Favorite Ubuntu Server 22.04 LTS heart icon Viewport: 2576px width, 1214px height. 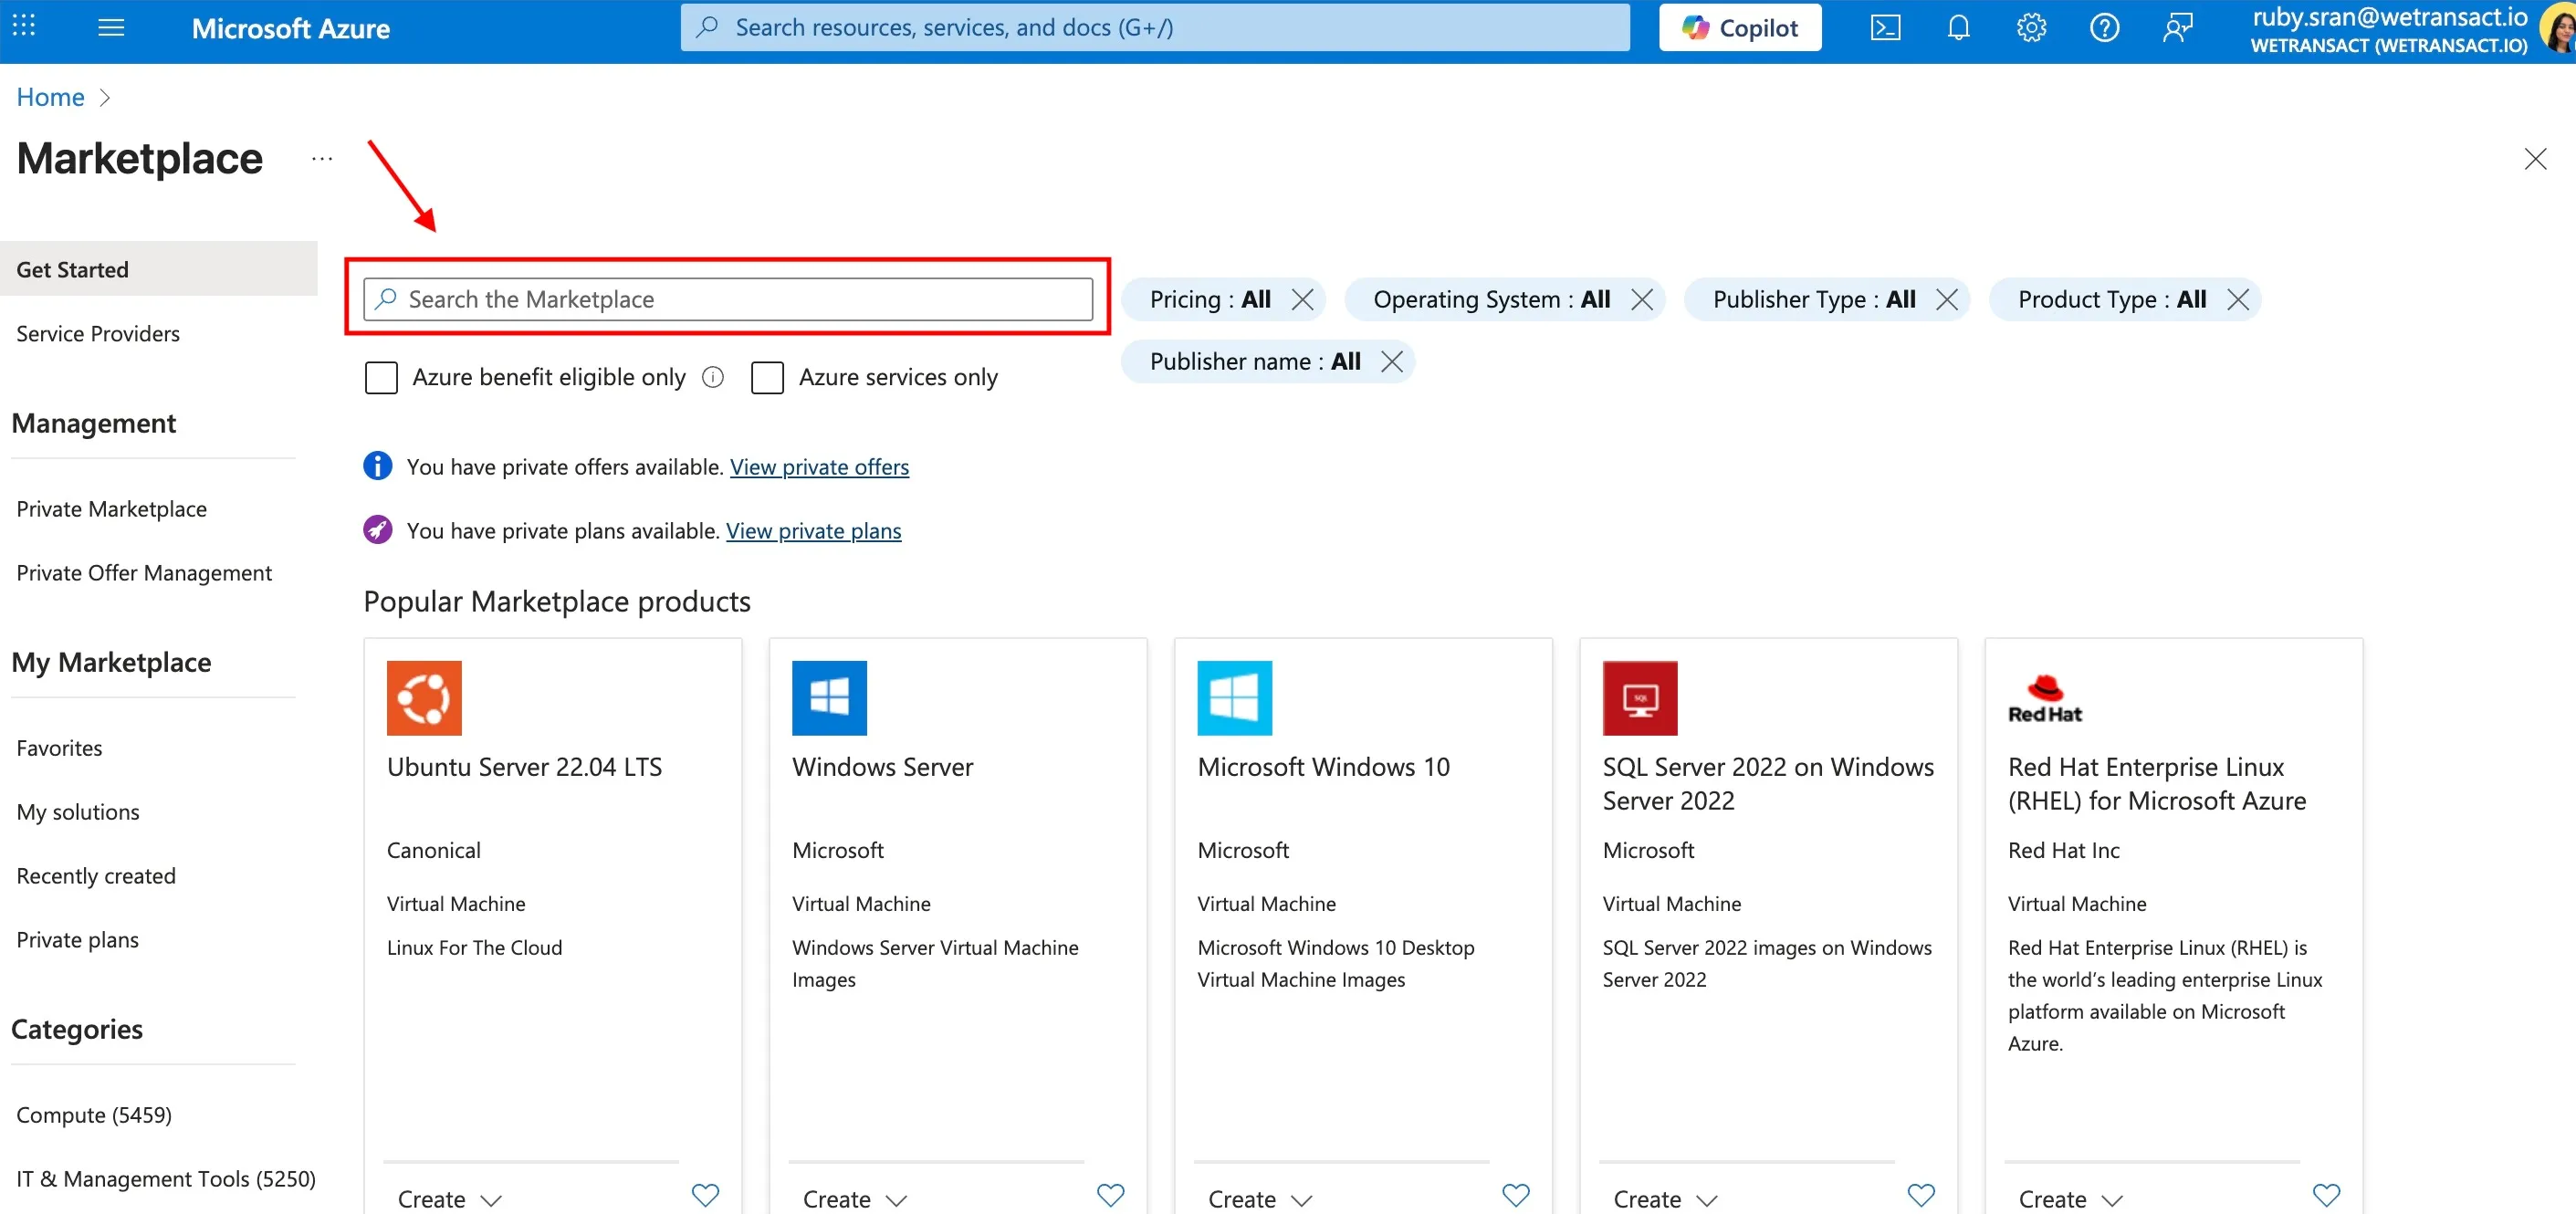point(705,1195)
